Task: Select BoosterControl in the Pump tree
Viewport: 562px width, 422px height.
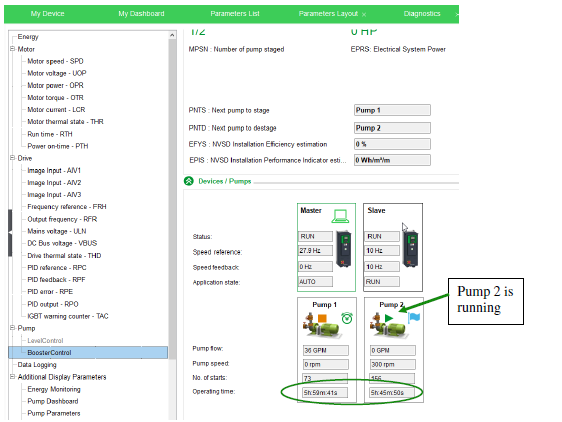Action: tap(49, 352)
